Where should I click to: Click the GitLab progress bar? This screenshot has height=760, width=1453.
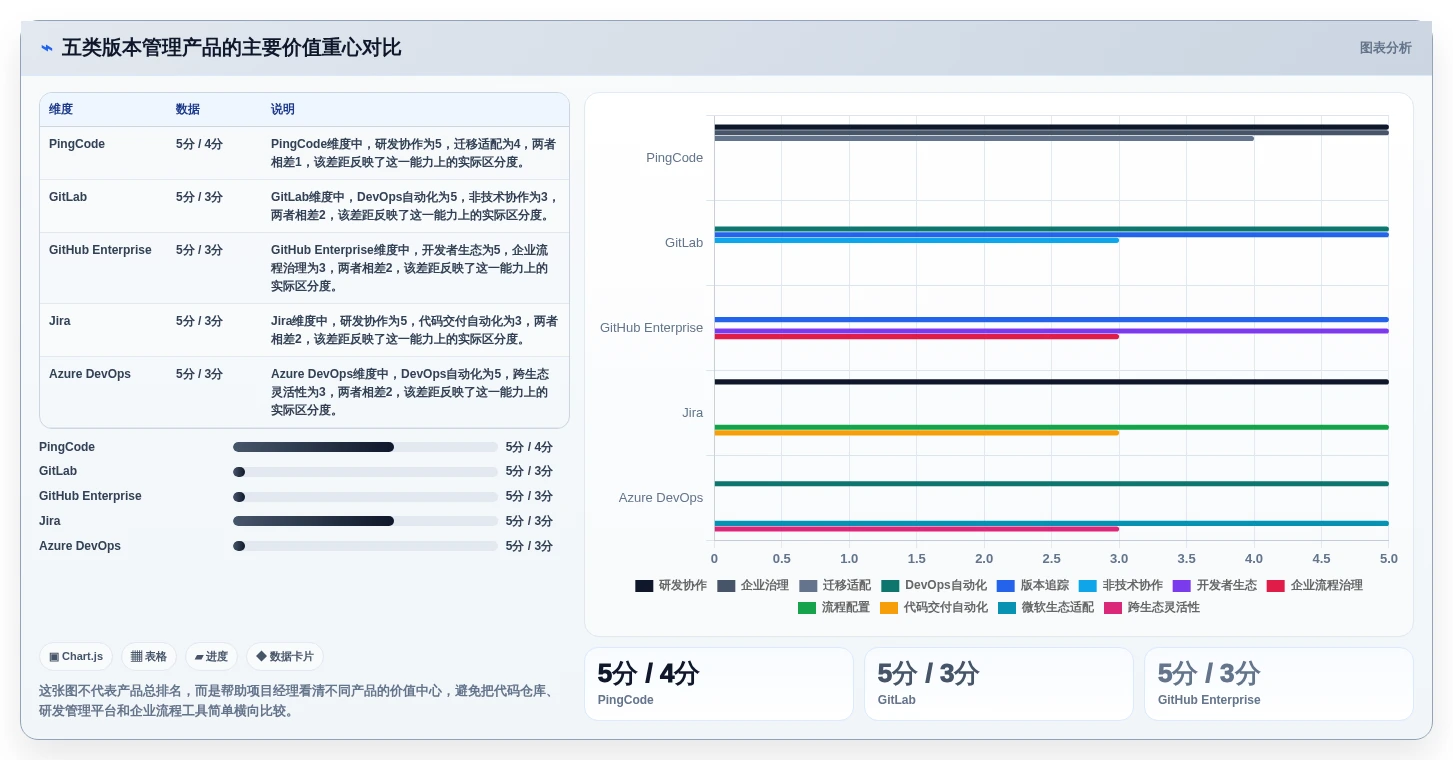click(365, 472)
